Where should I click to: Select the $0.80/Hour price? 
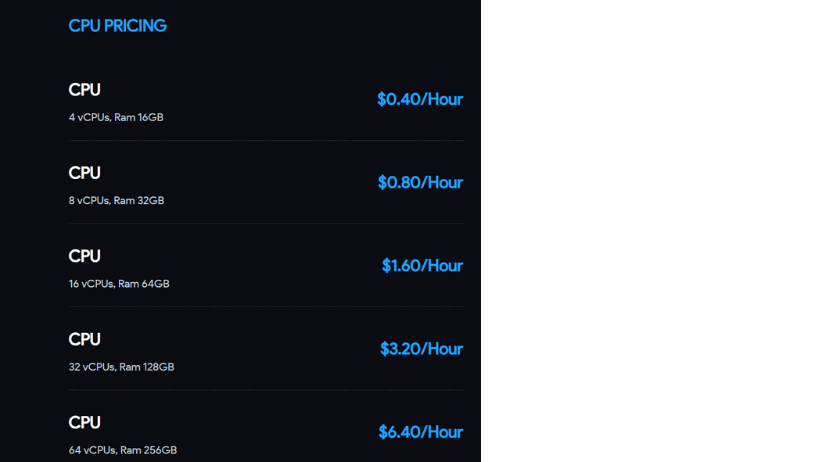point(420,183)
